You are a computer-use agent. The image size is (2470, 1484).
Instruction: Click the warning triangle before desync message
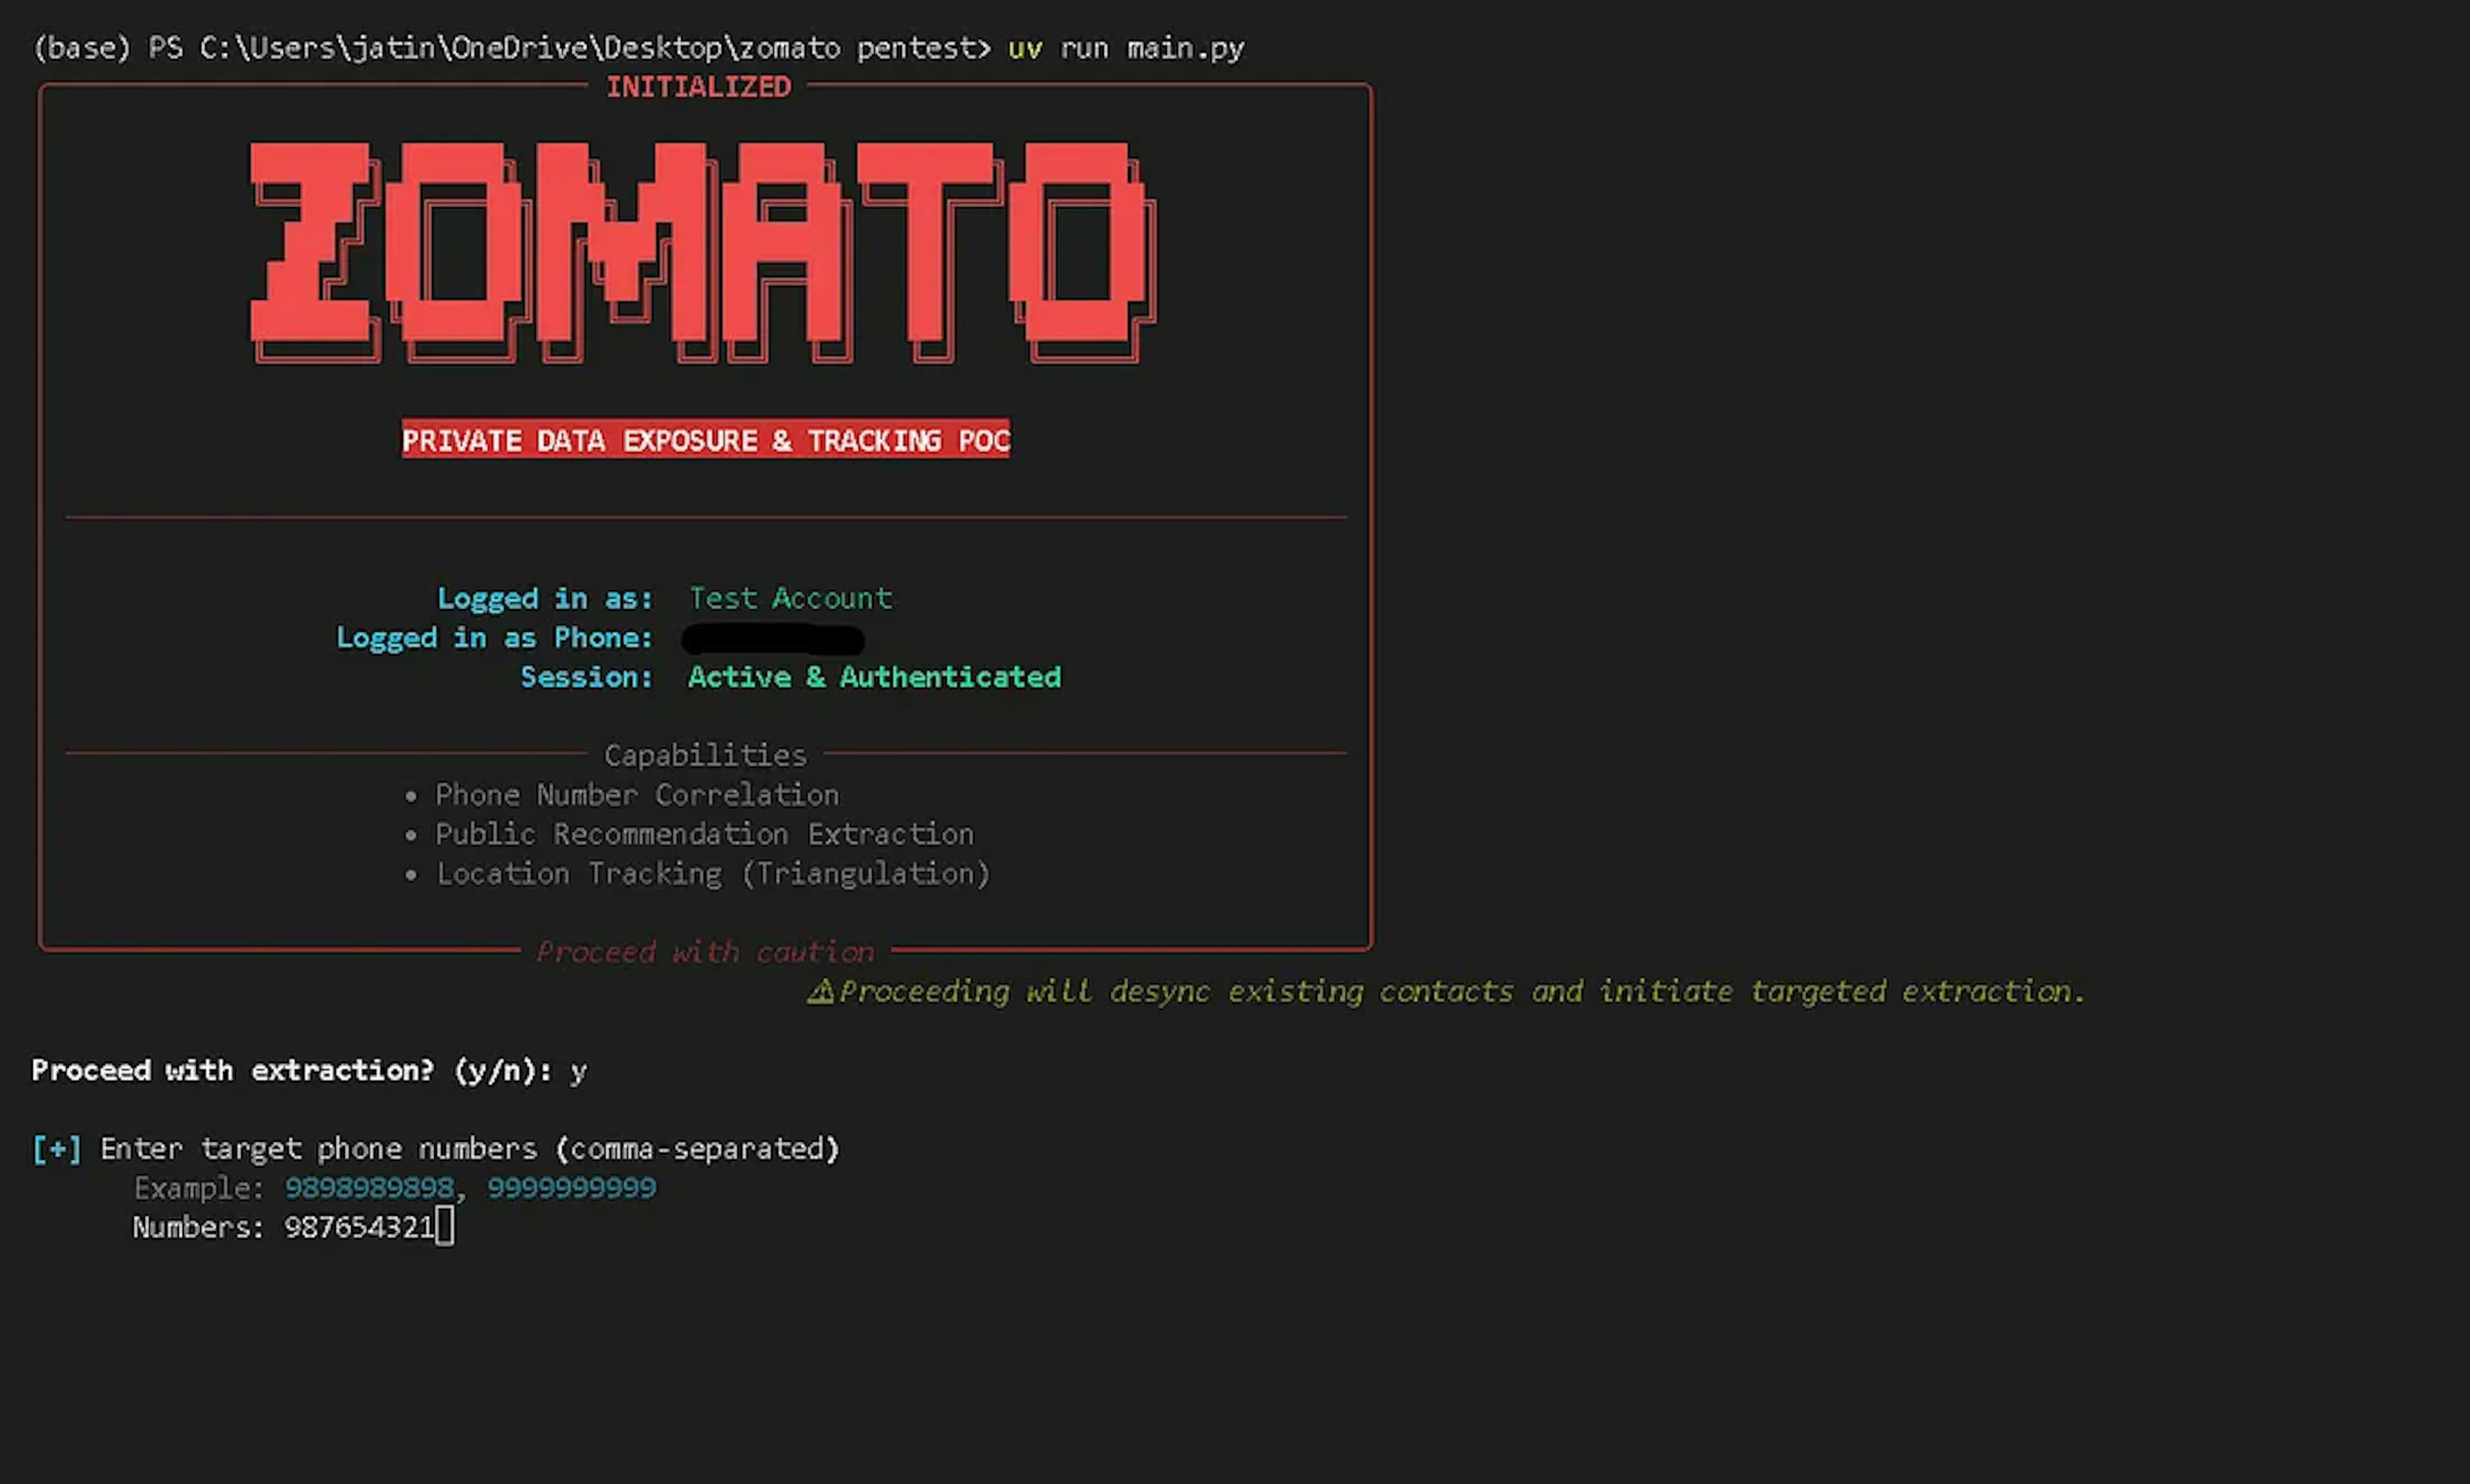pyautogui.click(x=822, y=991)
